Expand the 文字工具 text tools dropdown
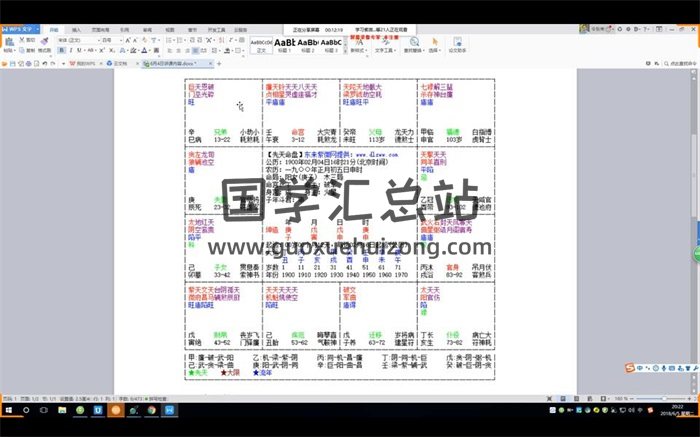700x437 pixels. pos(396,50)
